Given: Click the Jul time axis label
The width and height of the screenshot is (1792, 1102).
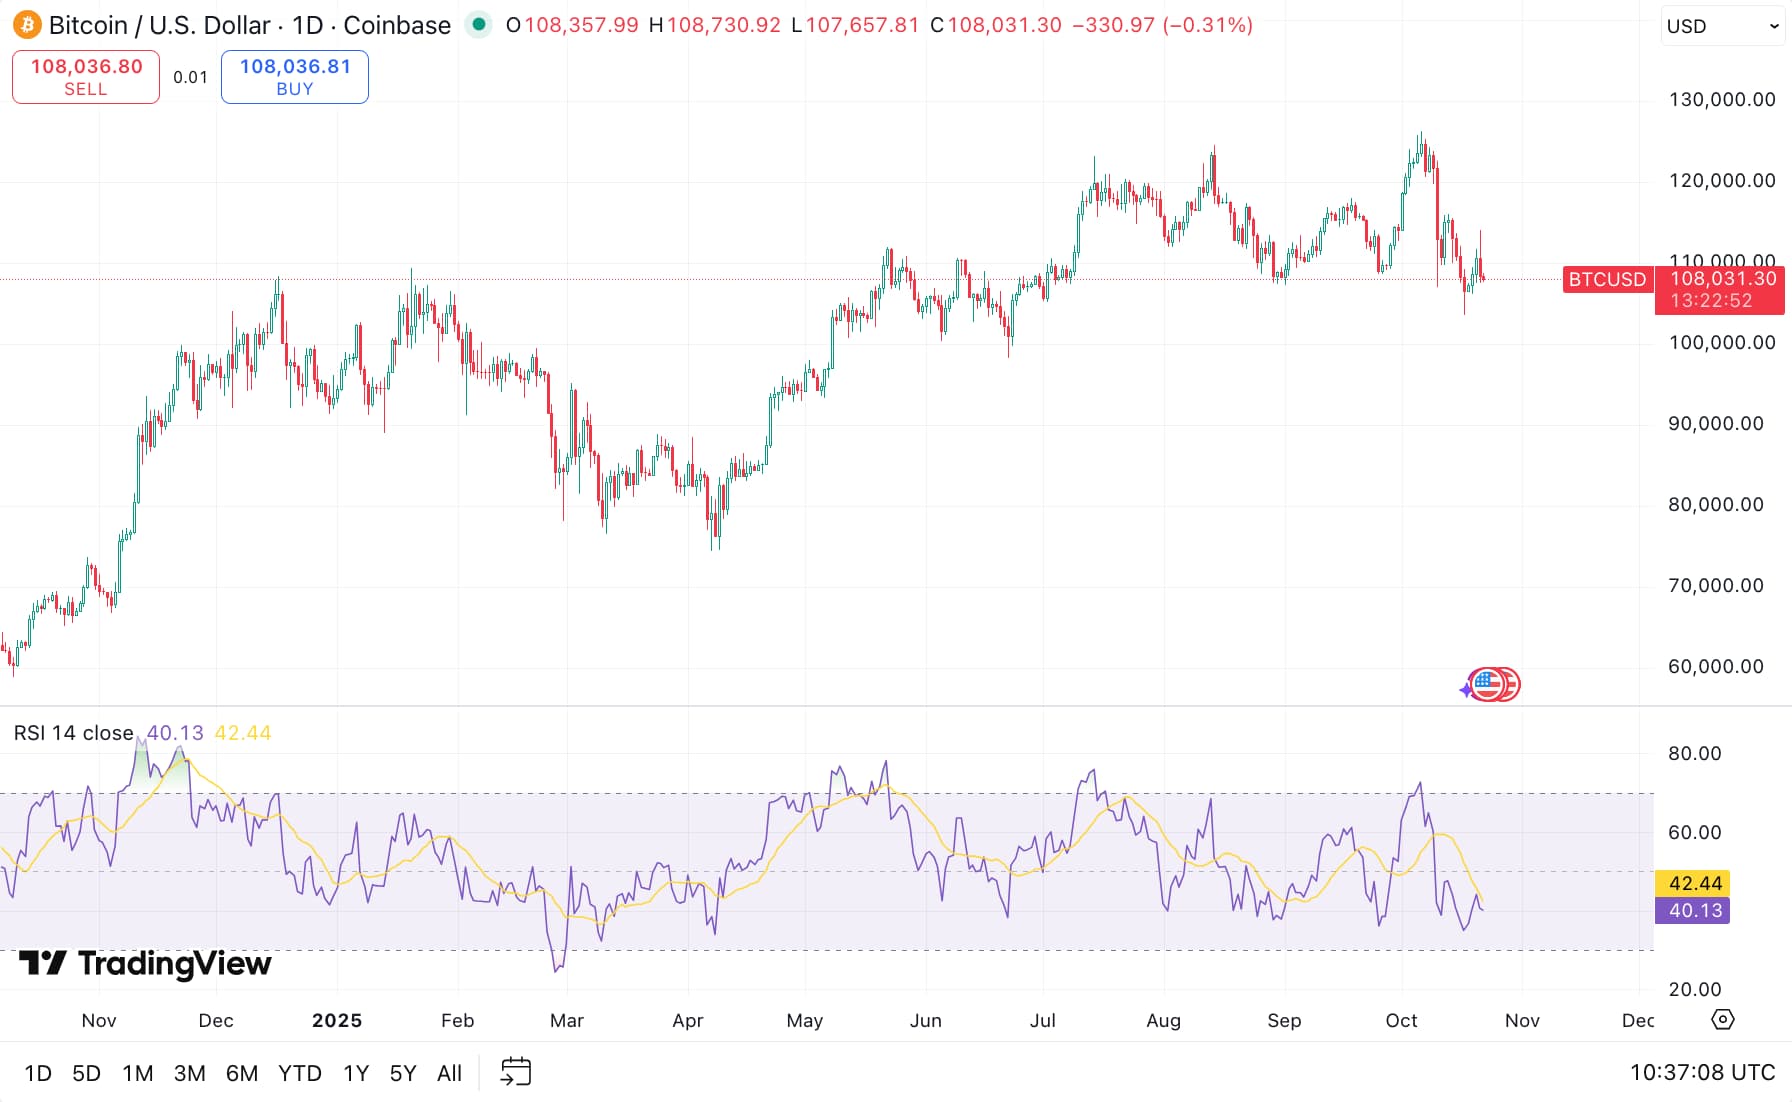Looking at the screenshot, I should coord(1043,1020).
